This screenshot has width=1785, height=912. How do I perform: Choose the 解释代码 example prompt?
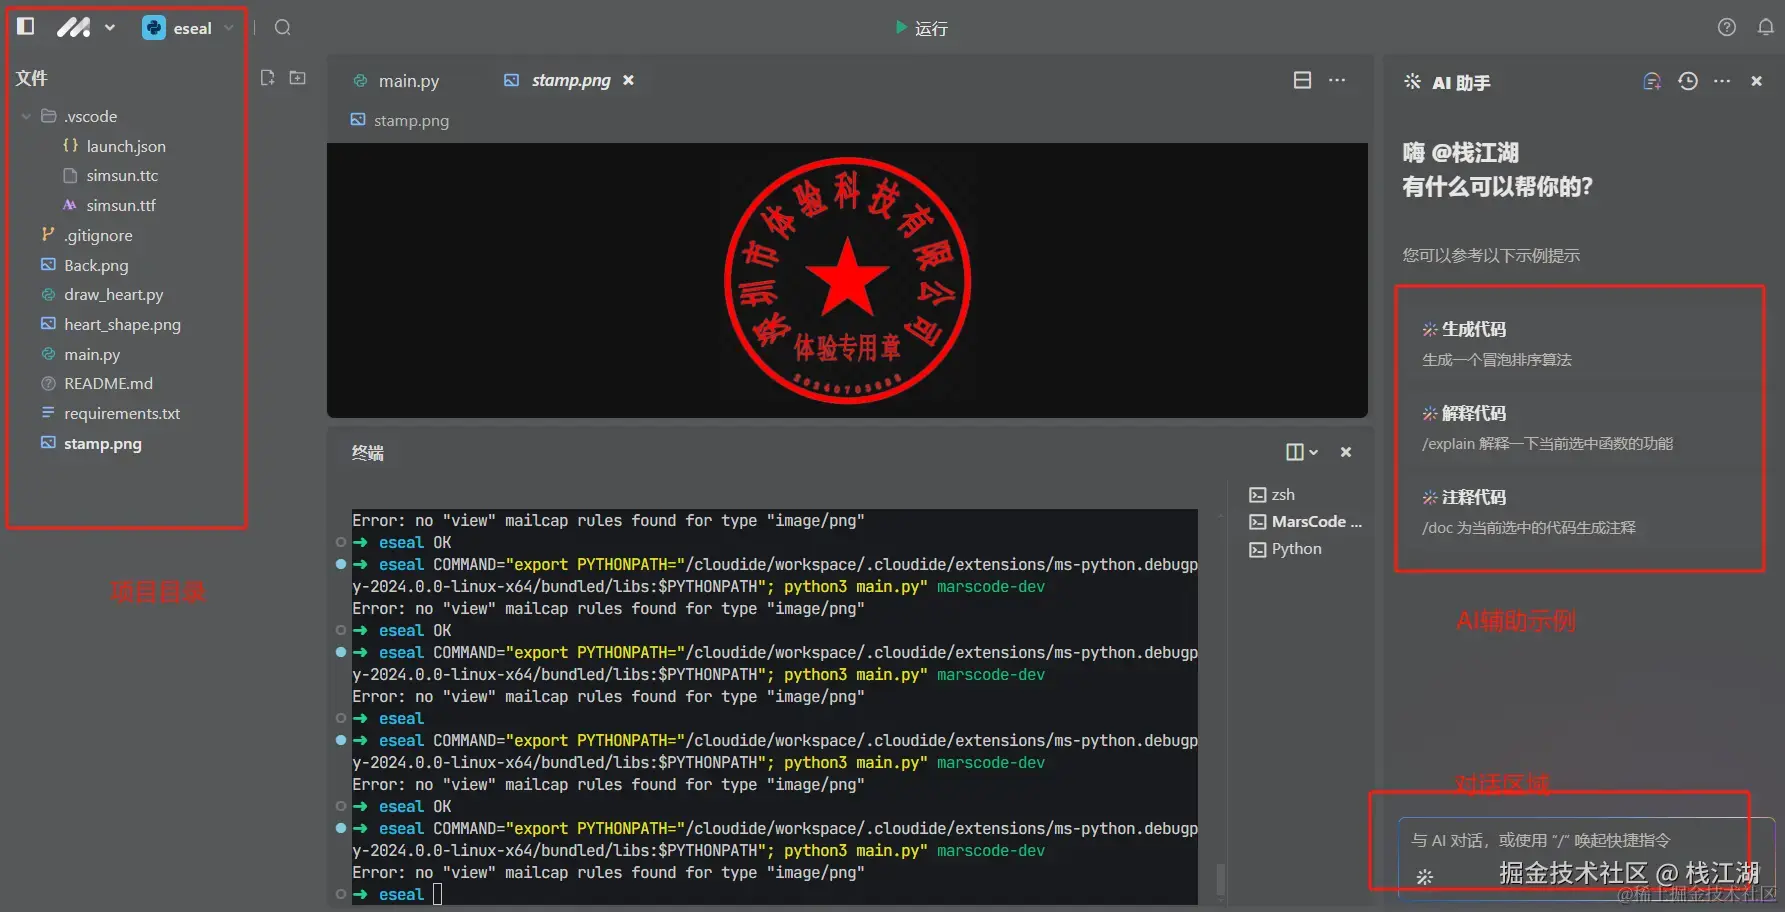1579,428
